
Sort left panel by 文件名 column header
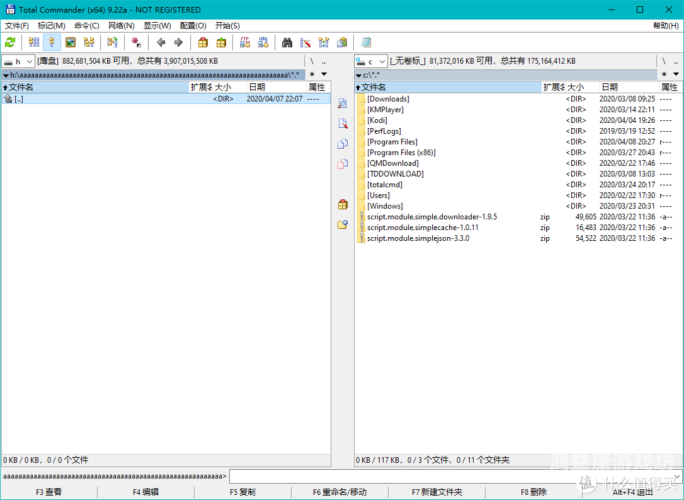[96, 87]
